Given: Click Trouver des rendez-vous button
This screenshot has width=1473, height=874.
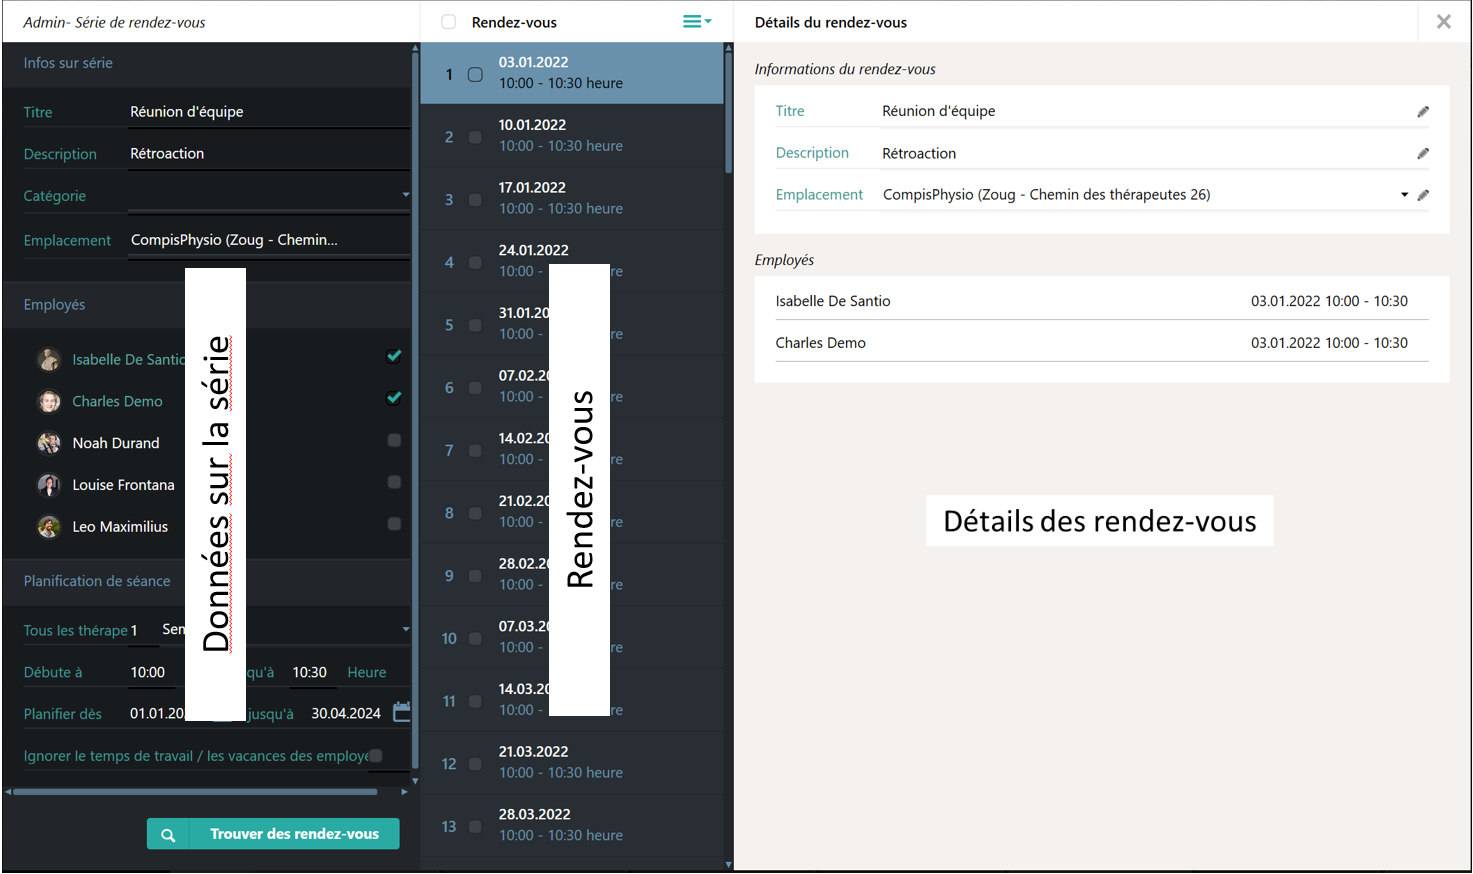Looking at the screenshot, I should (273, 834).
